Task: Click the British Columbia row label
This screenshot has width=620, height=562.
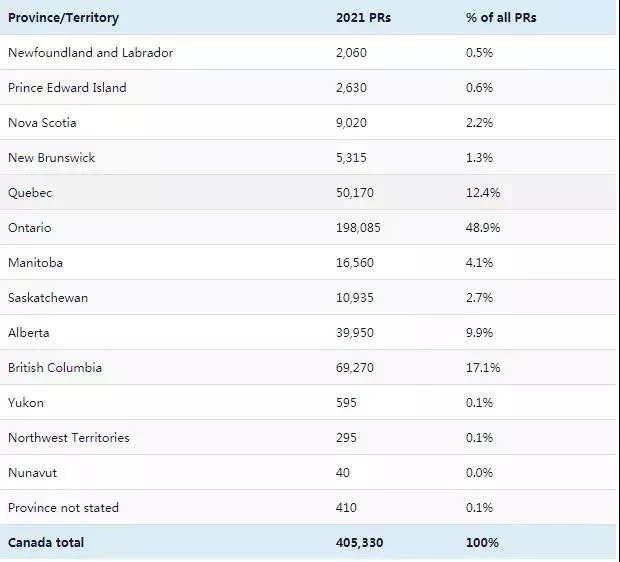Action: tap(55, 368)
